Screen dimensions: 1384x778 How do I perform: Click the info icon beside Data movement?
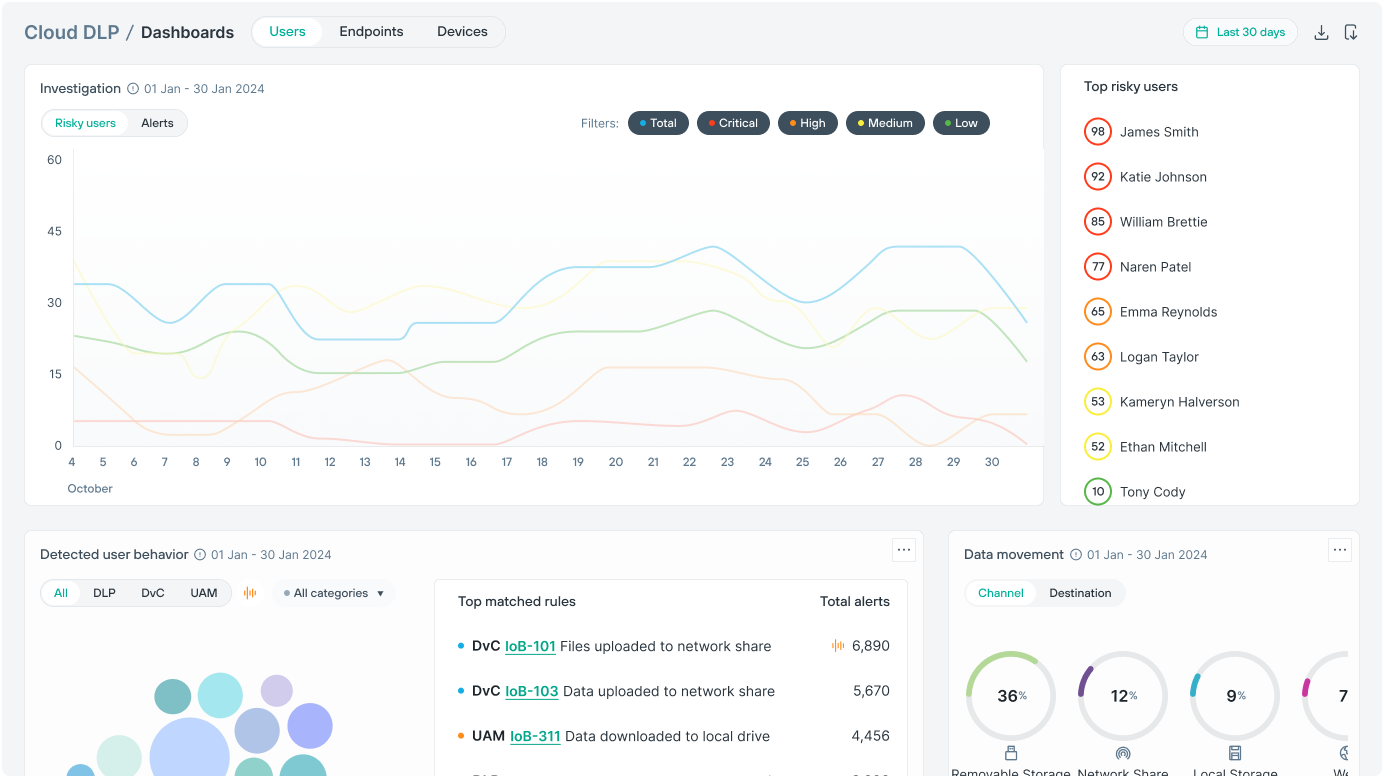(1073, 554)
